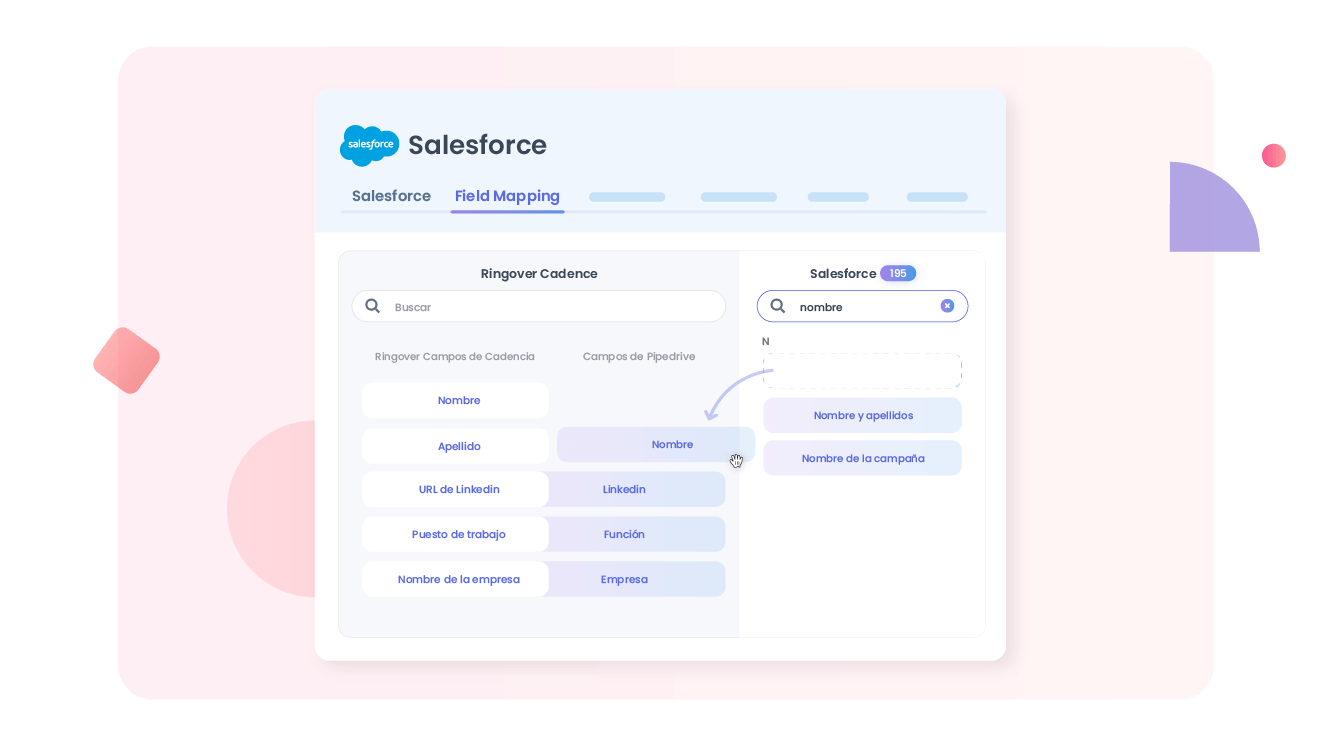Choose the Nombre de la campaña suggestion
The height and width of the screenshot is (746, 1332).
click(x=862, y=457)
